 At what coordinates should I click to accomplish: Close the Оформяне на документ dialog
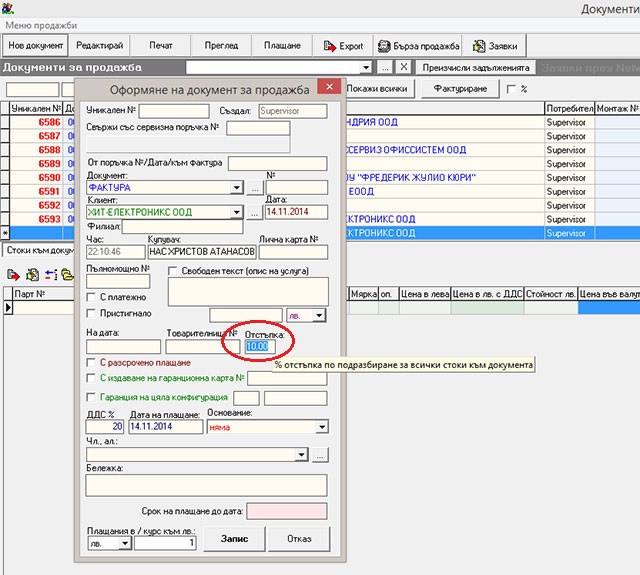pos(329,87)
